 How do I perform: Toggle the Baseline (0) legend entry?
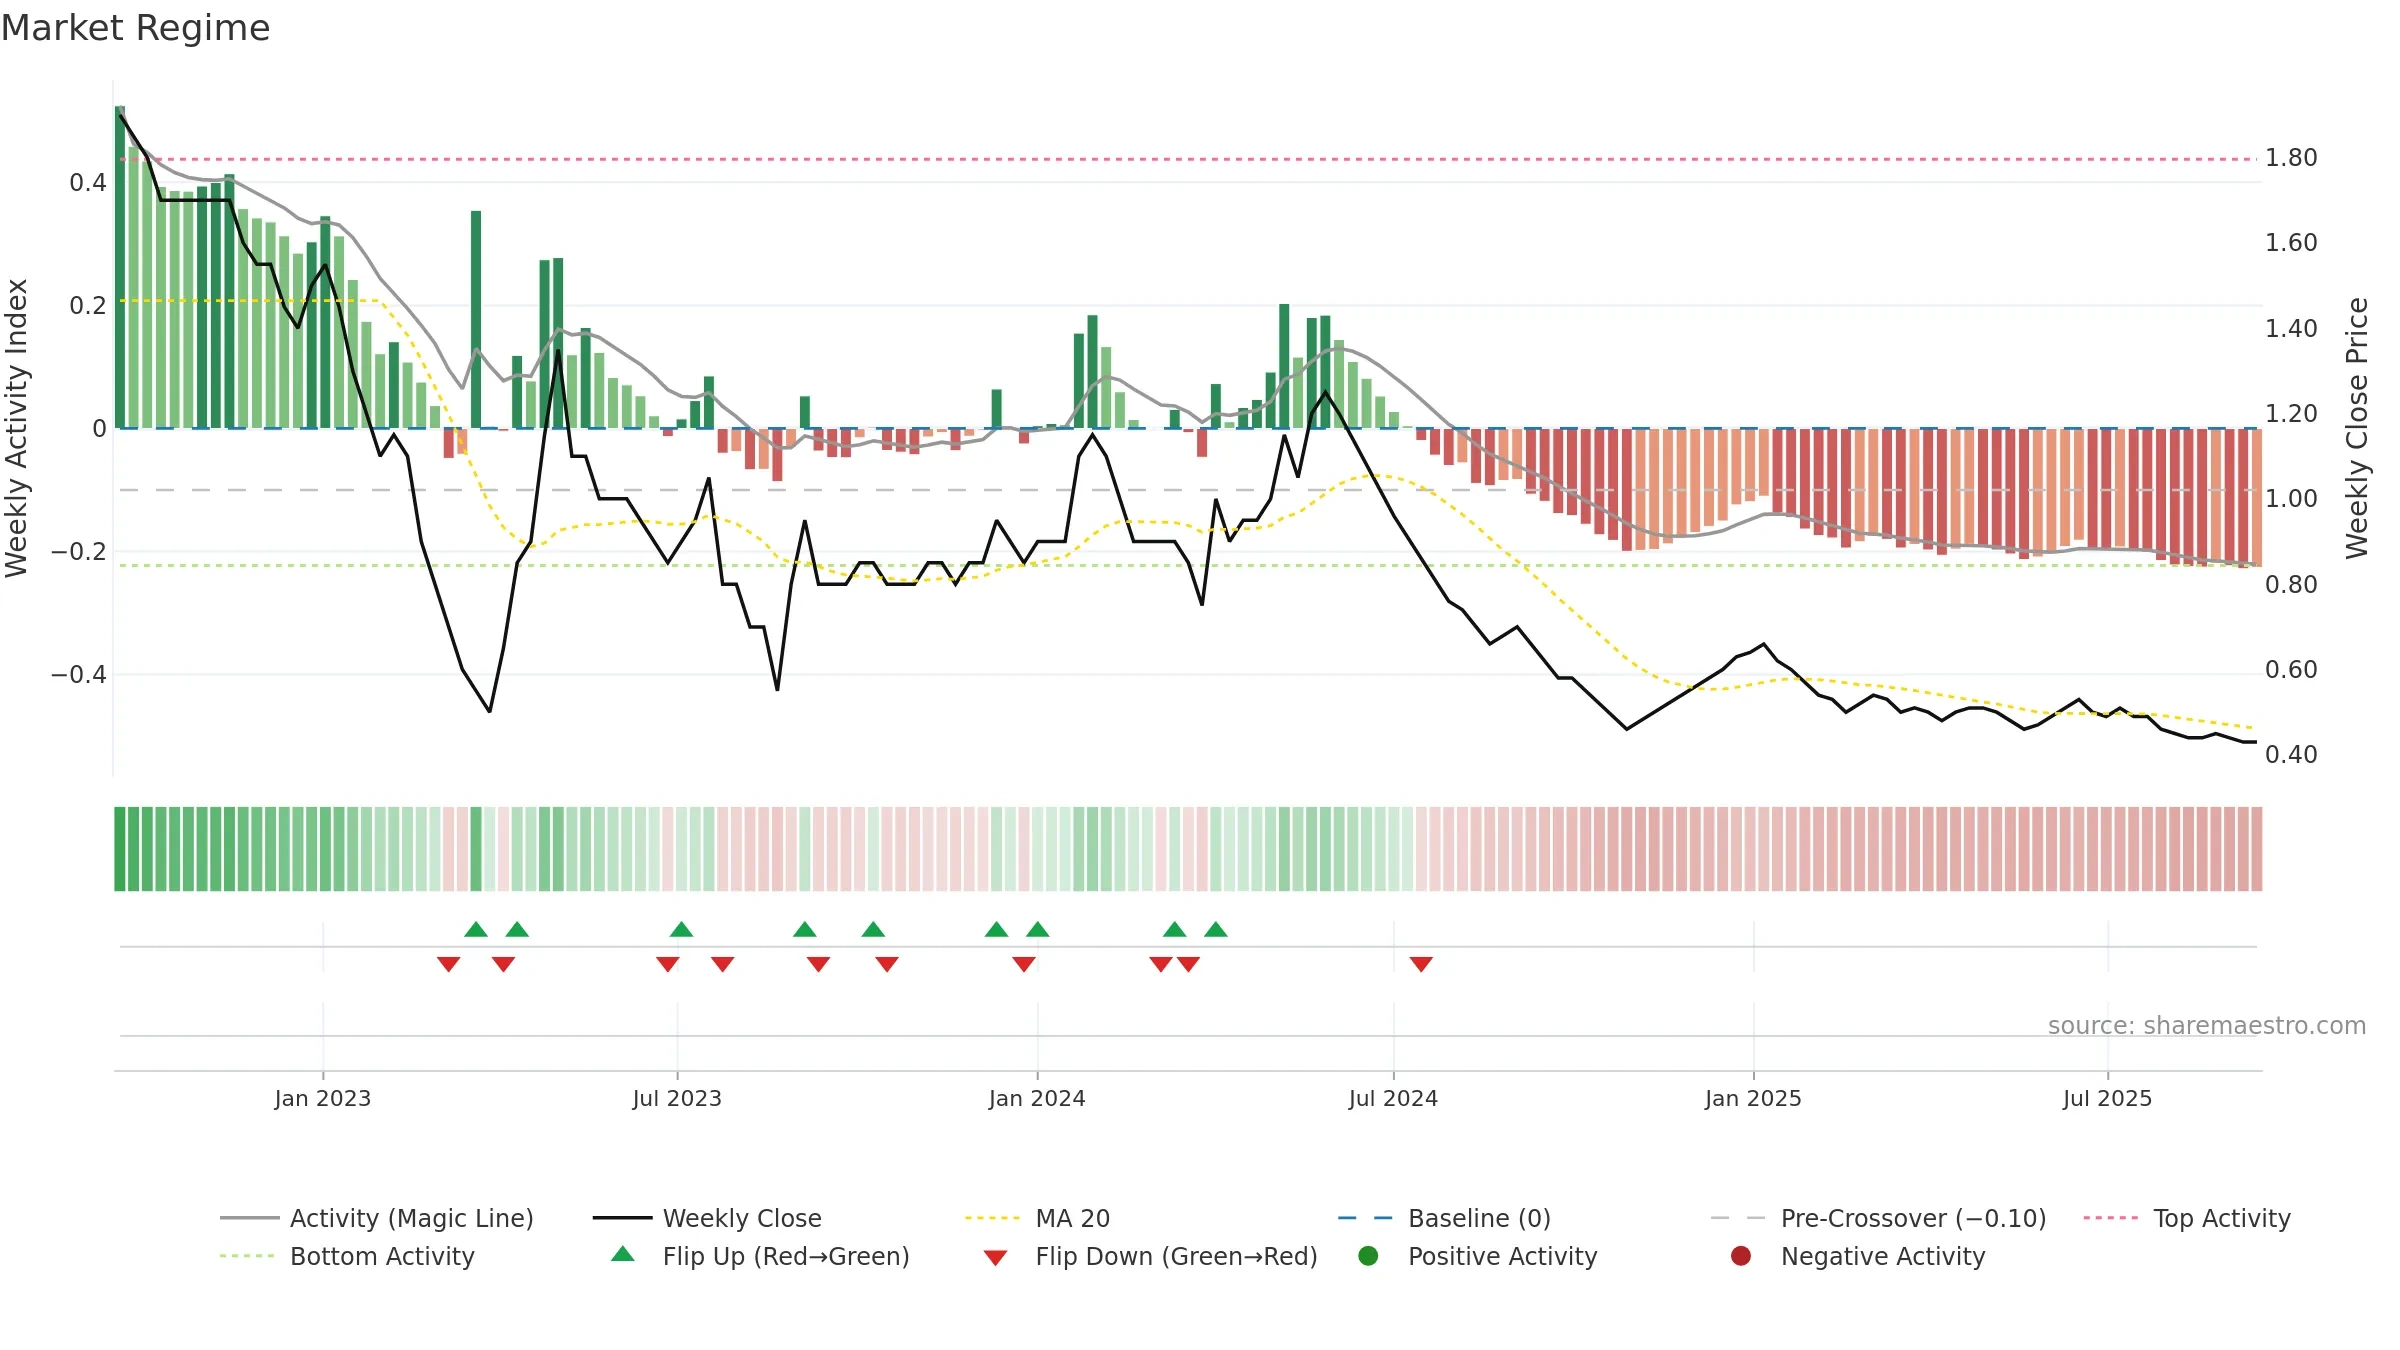1445,1218
